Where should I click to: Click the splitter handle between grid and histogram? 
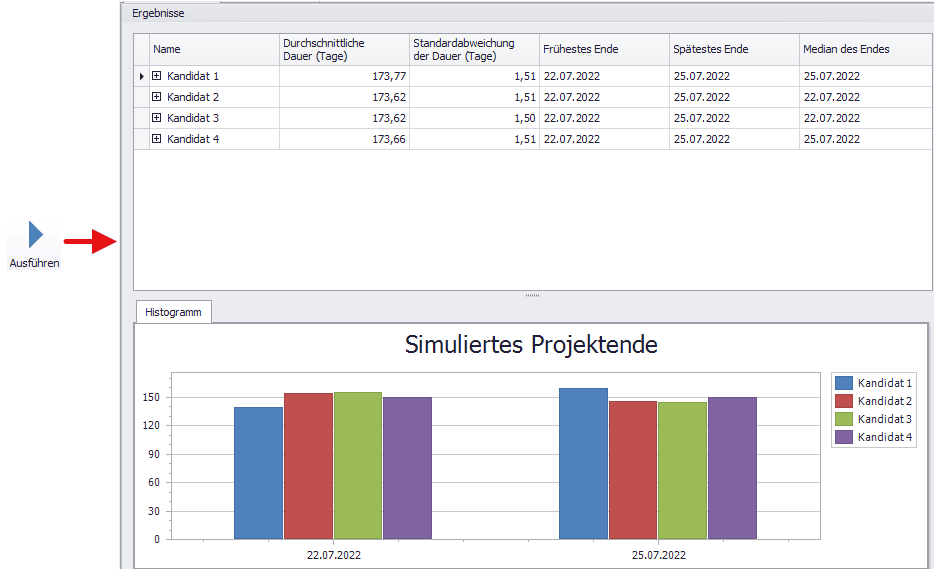pos(532,296)
